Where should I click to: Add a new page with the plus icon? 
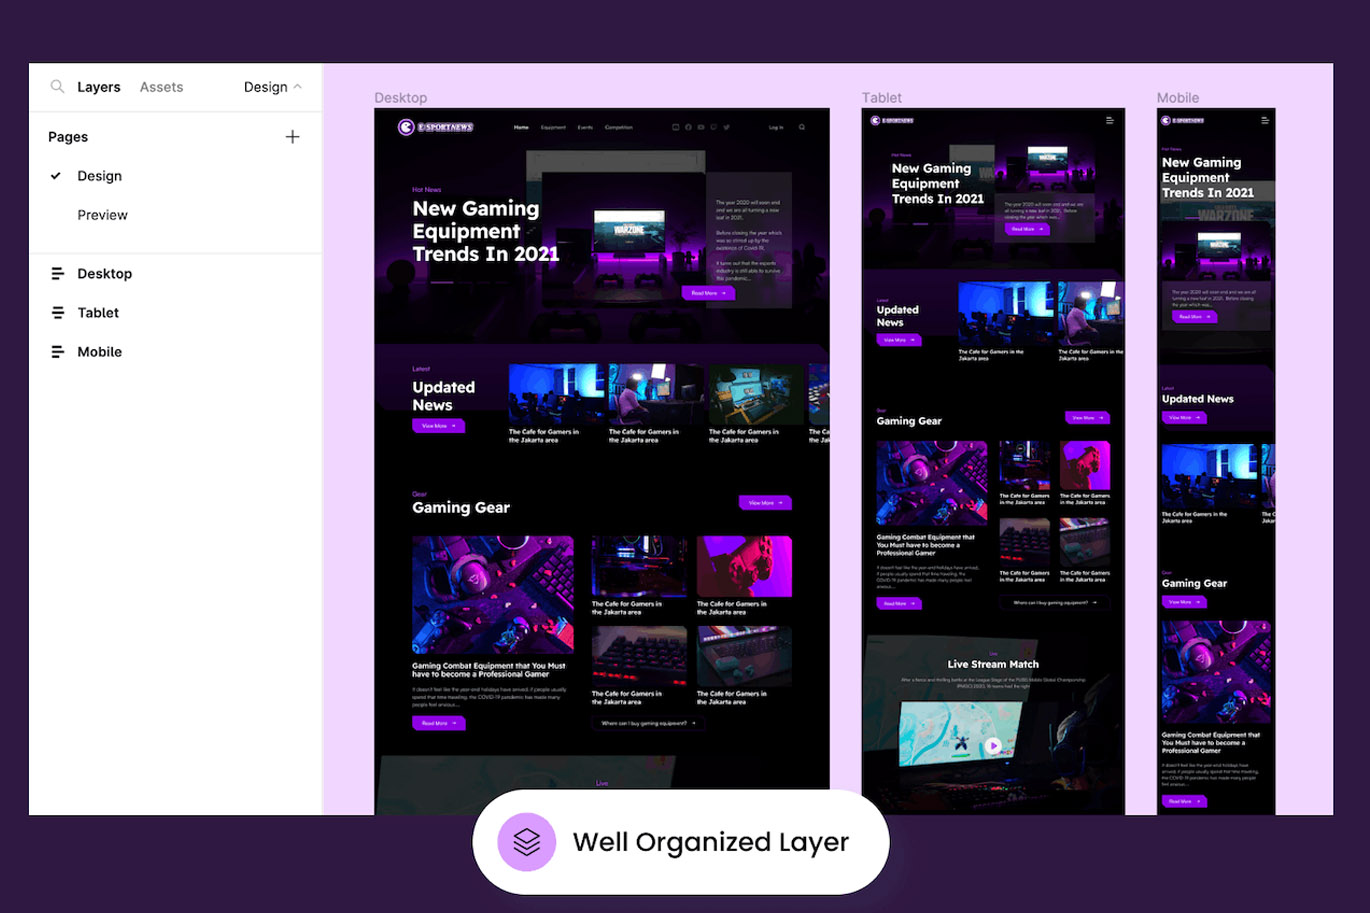292,137
